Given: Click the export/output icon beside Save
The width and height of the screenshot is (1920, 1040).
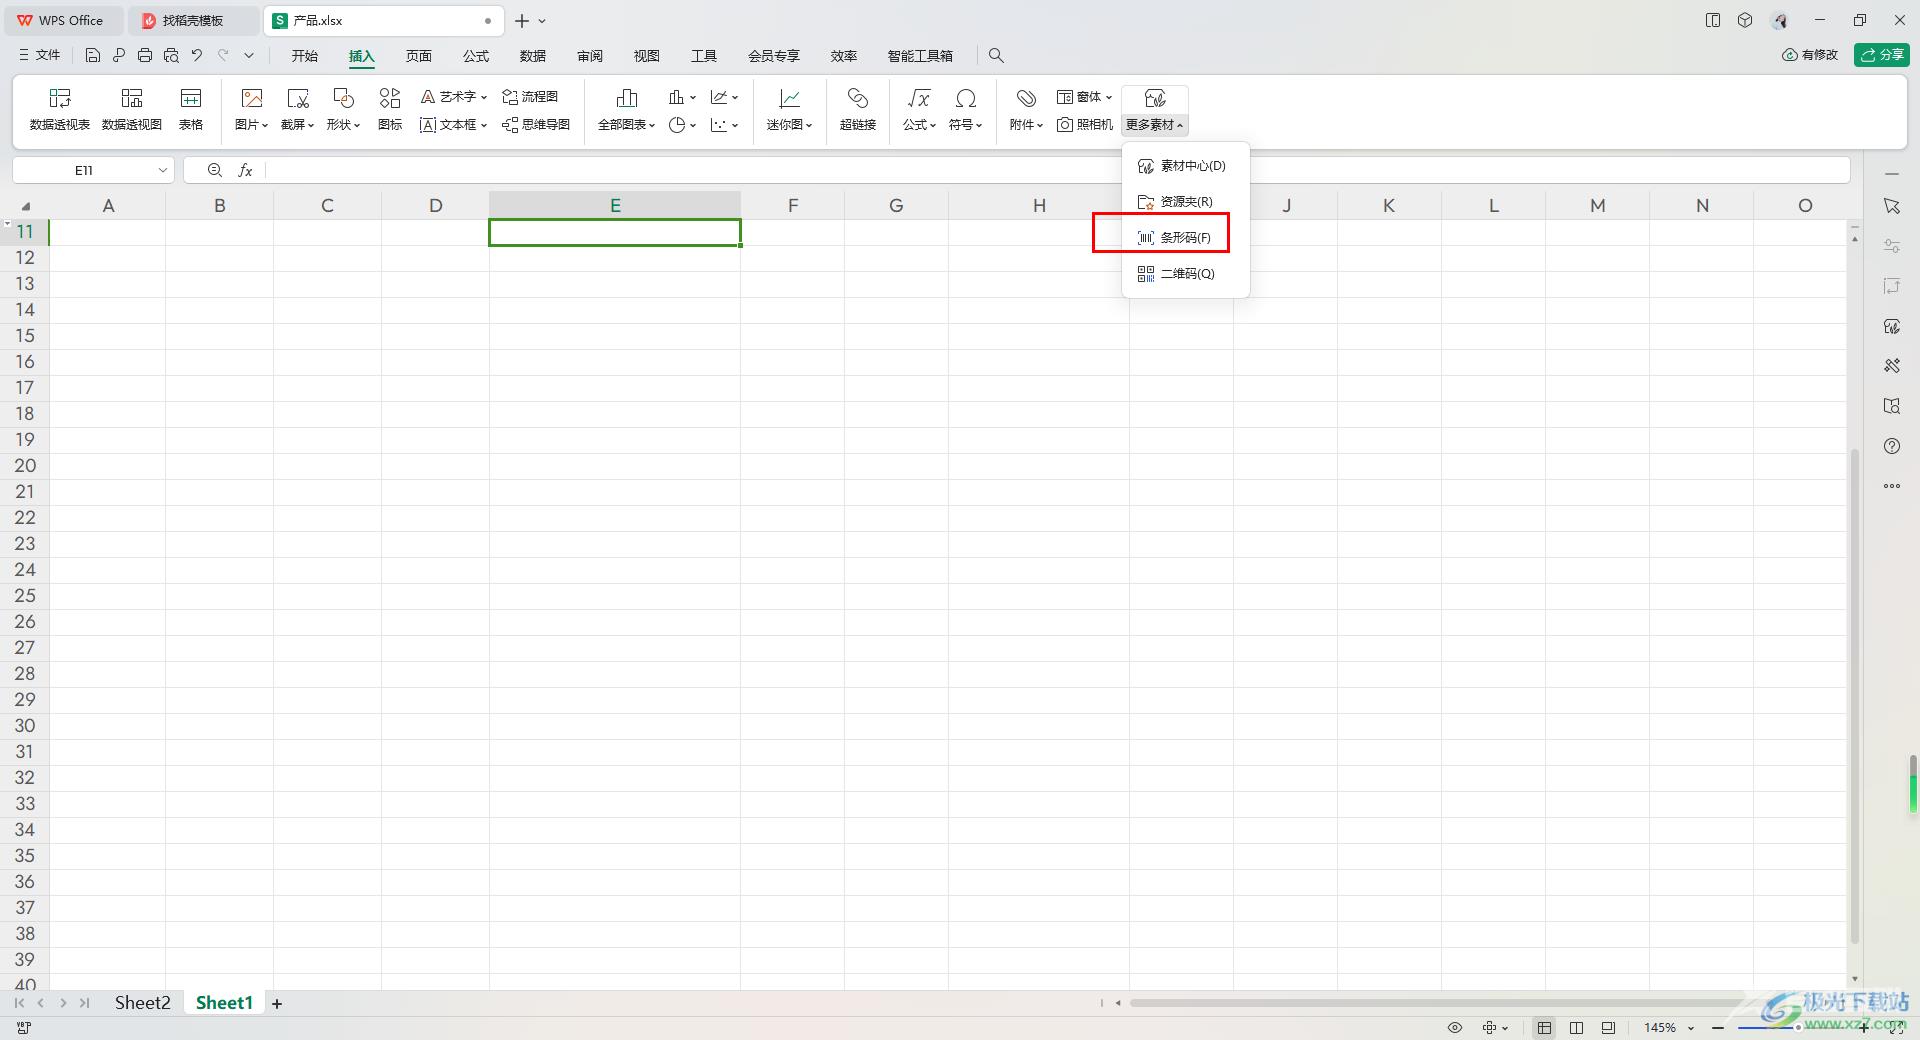Looking at the screenshot, I should click(x=119, y=56).
